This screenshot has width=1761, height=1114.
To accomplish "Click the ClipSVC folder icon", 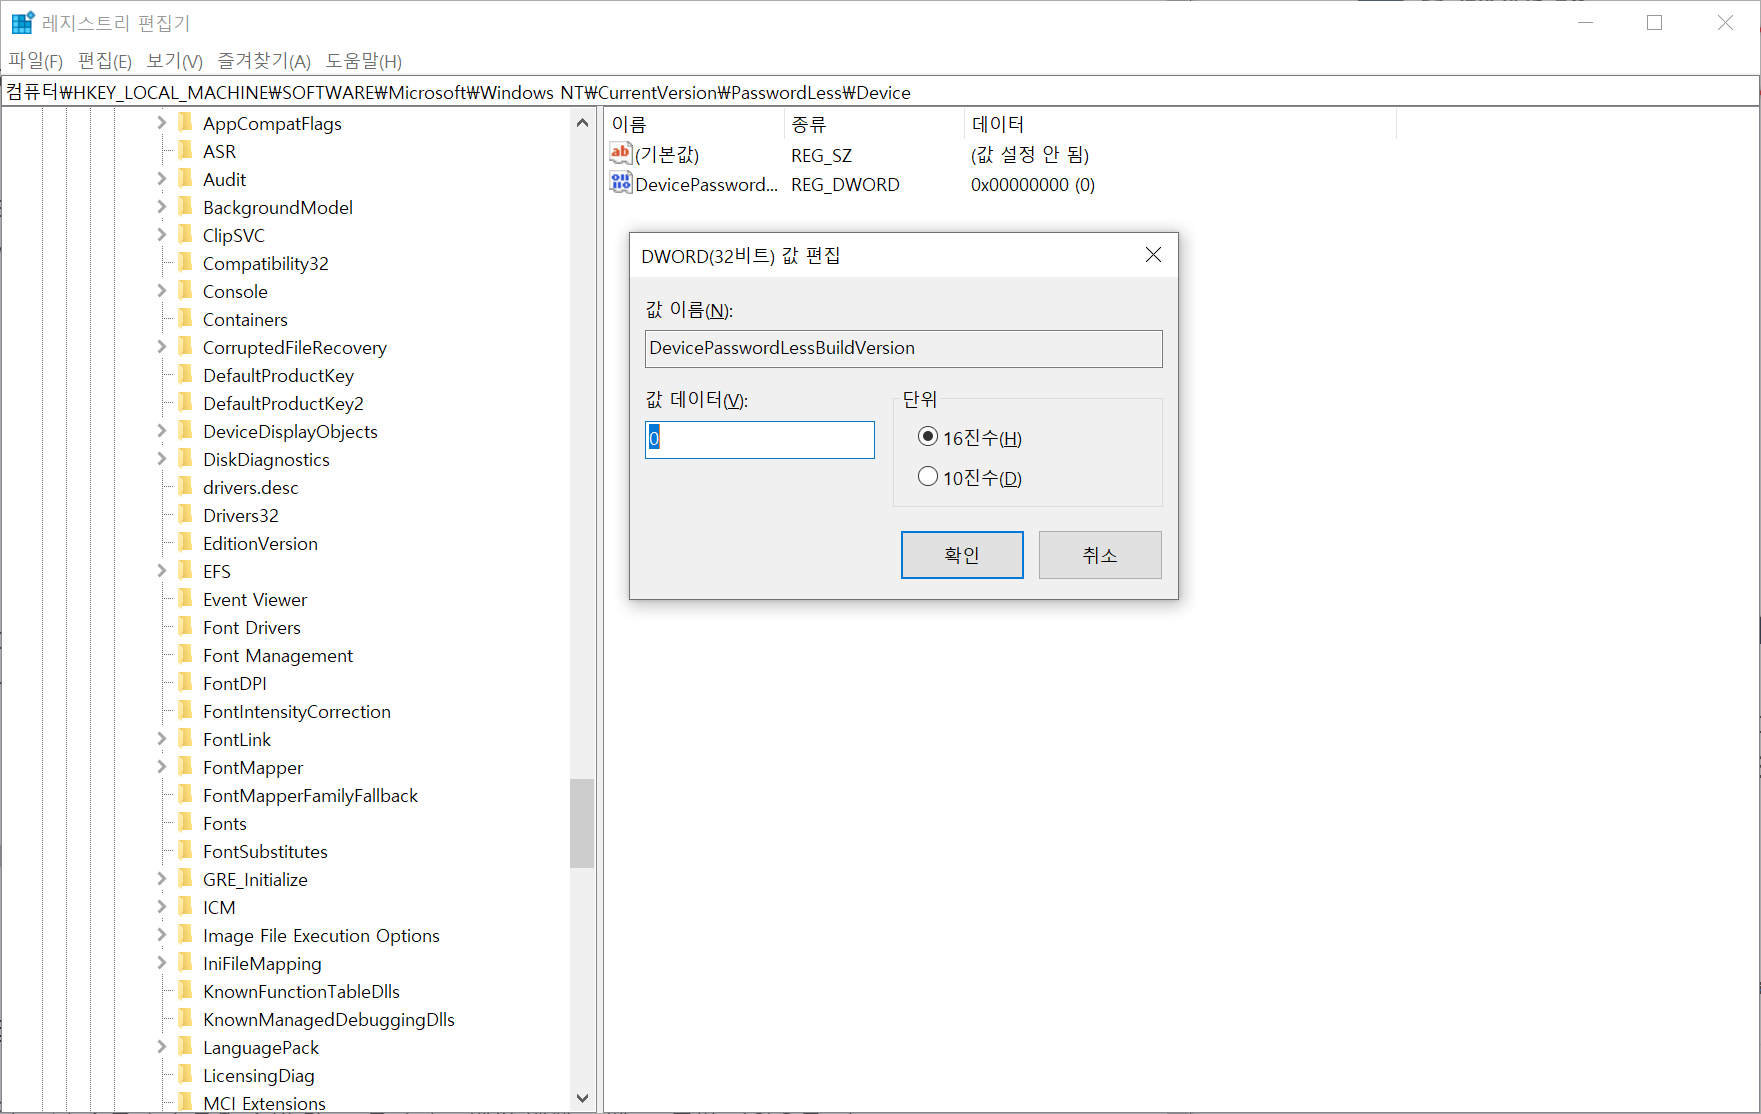I will point(185,235).
